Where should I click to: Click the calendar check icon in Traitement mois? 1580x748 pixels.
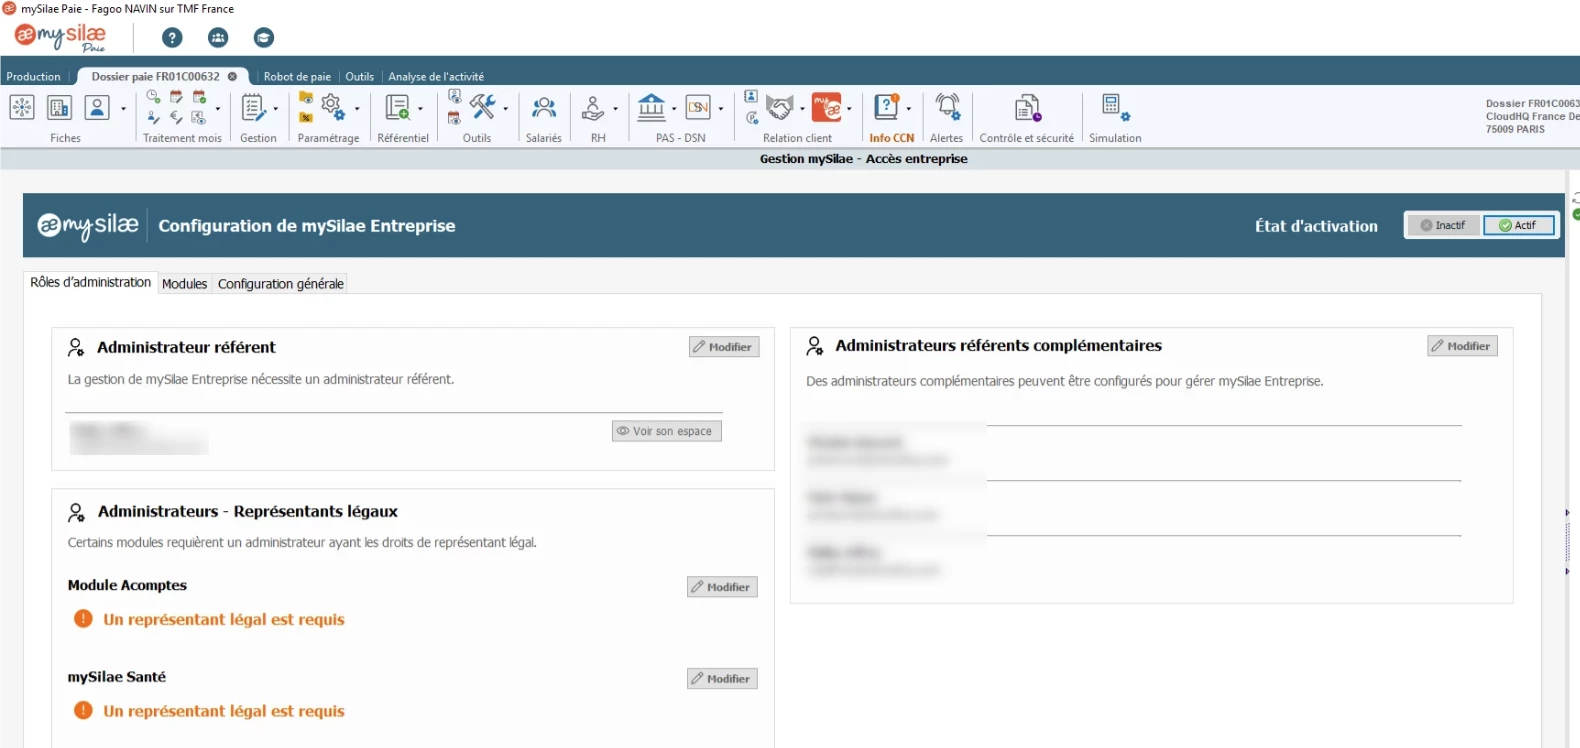click(x=199, y=97)
